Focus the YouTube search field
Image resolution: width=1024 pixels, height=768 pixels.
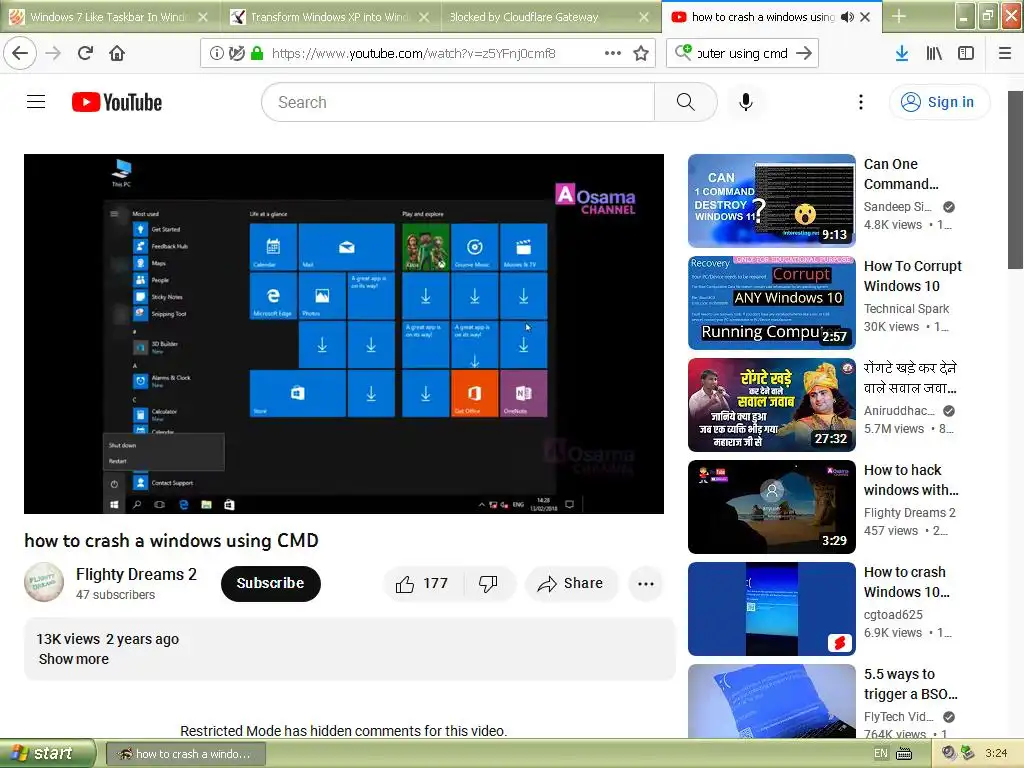click(x=458, y=102)
